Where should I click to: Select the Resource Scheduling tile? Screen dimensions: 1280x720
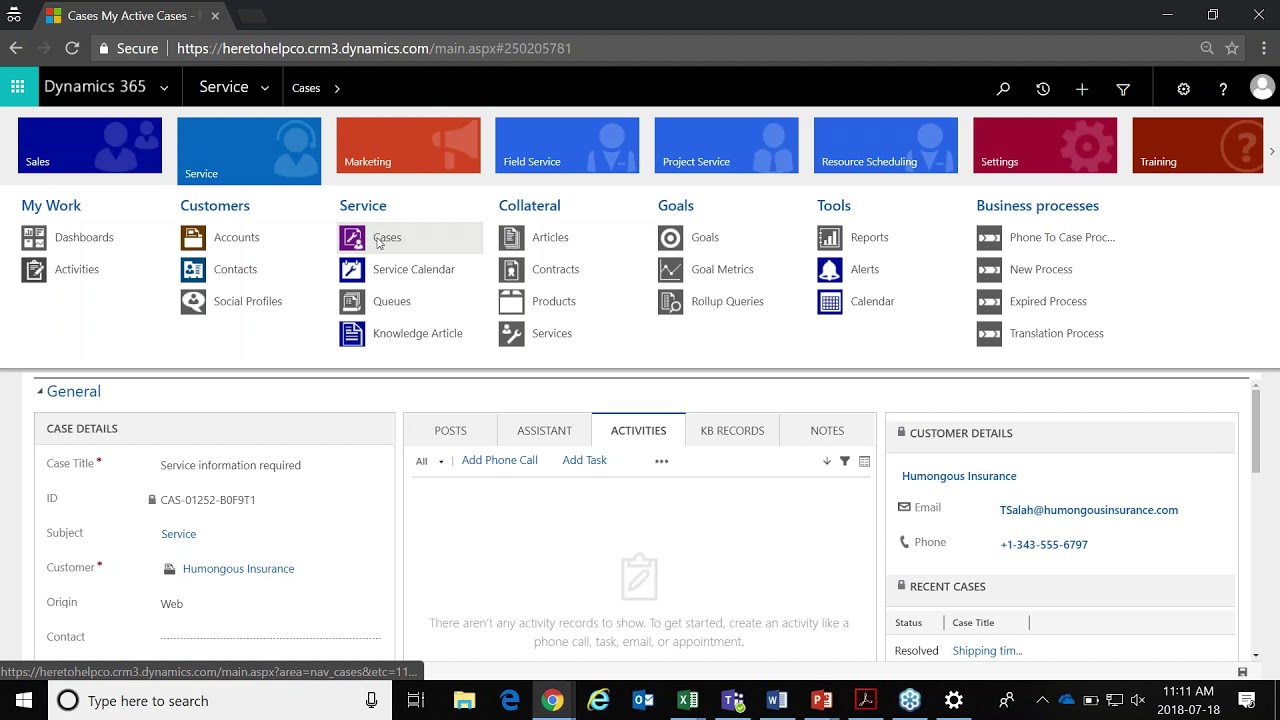point(885,145)
